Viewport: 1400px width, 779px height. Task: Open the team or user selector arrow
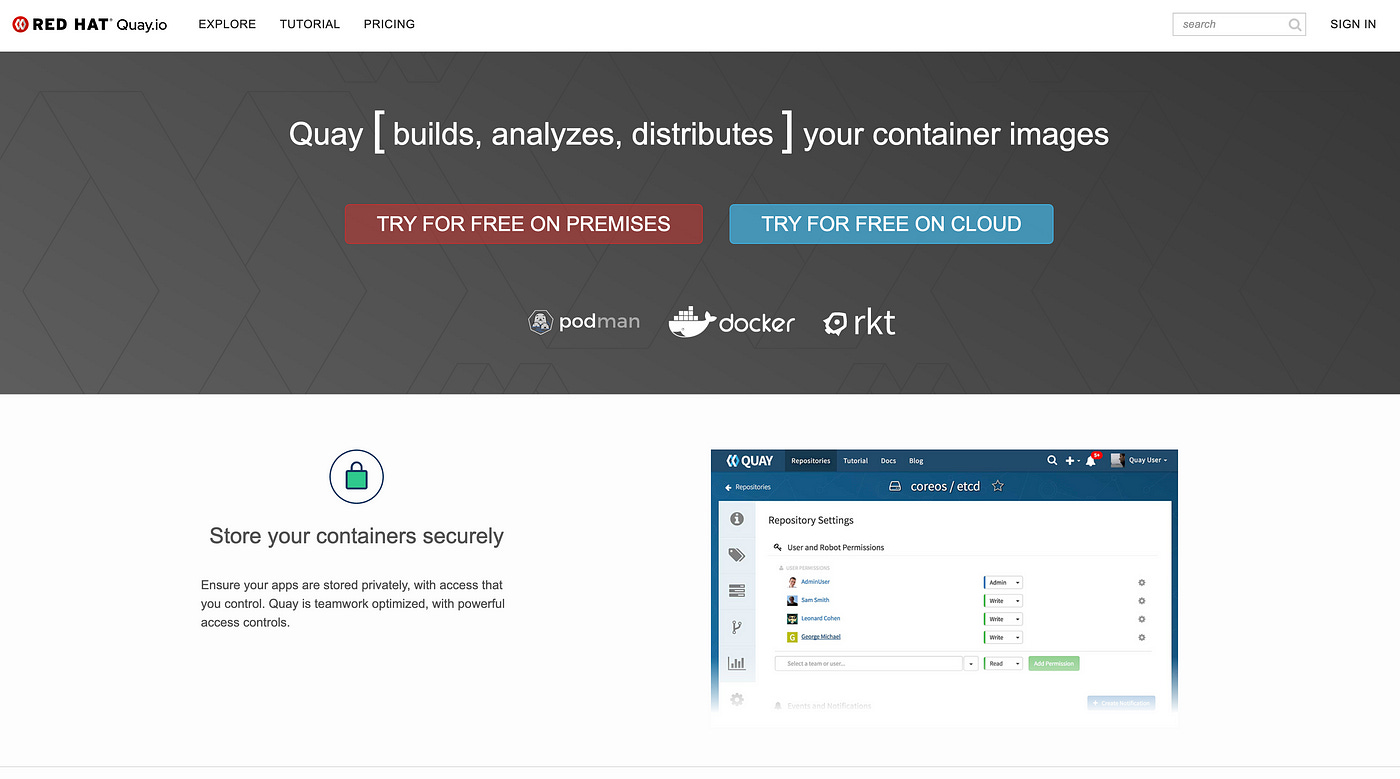(x=971, y=663)
